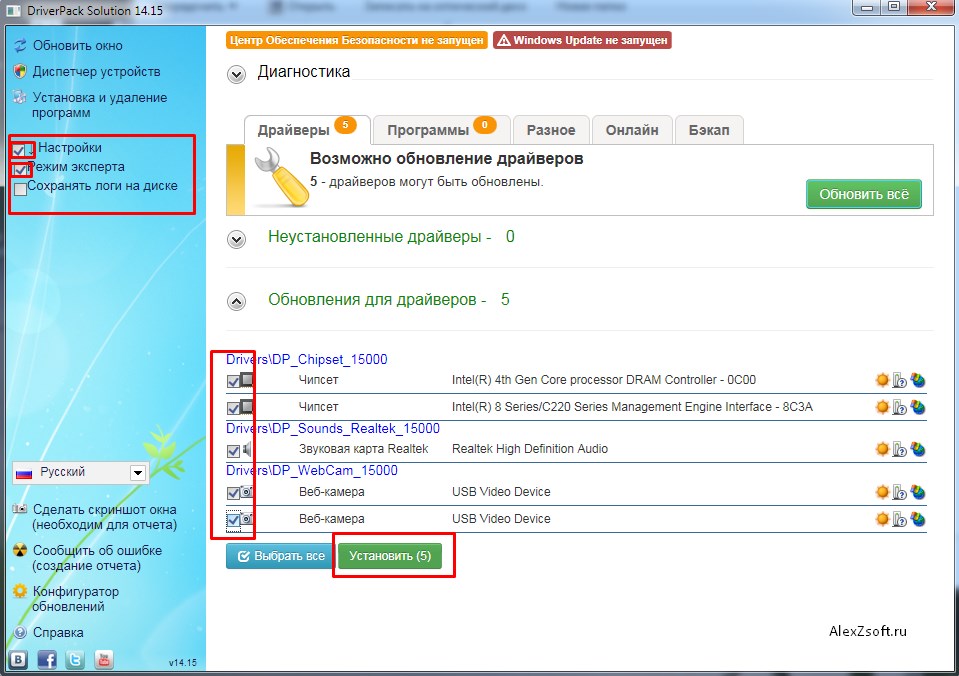Toggle the webcam checkbox with dotted focus outline
Screen dimensions: 959x676
[x=233, y=520]
